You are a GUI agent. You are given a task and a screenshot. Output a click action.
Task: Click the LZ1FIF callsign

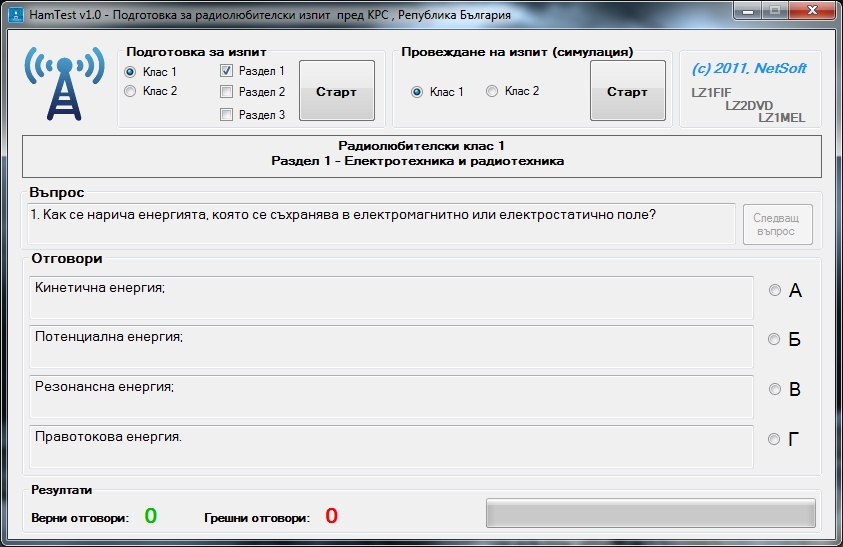tap(711, 93)
